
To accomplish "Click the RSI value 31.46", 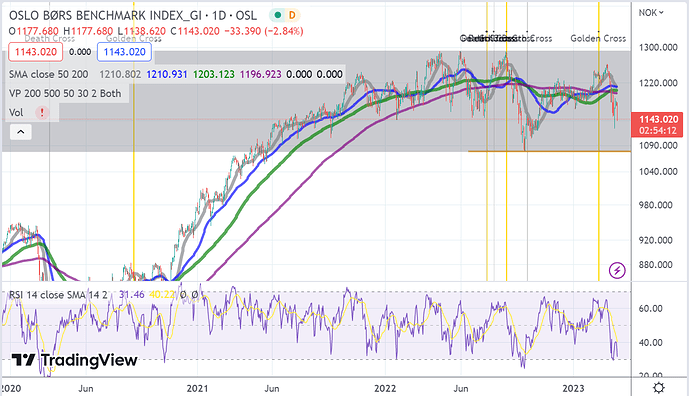I will pos(132,295).
